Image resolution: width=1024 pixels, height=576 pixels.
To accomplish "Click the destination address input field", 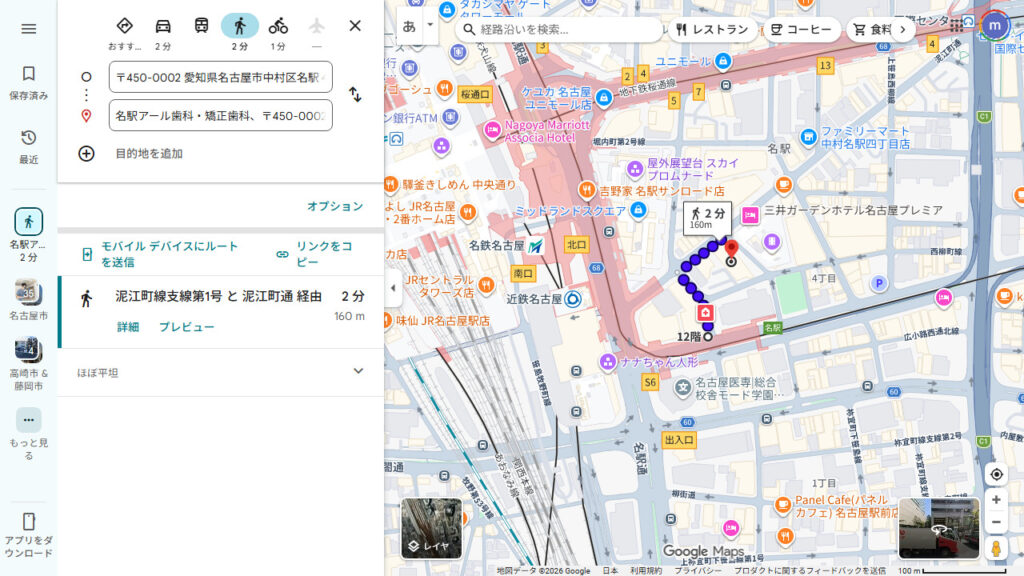I will tap(220, 116).
